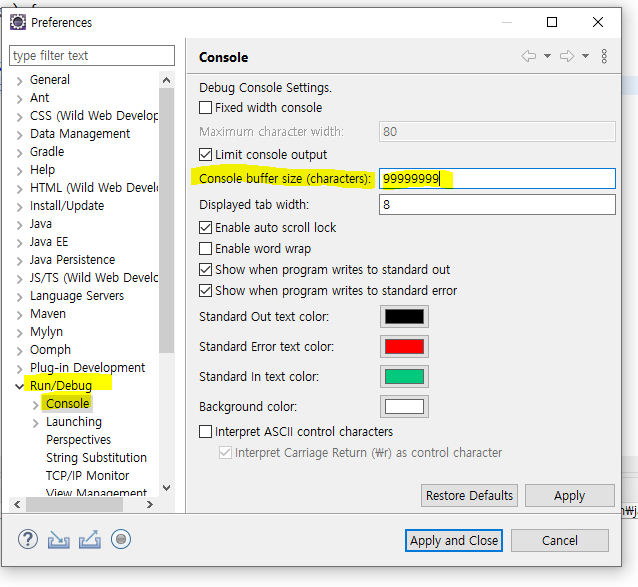Click the Import preferences icon

pos(59,540)
